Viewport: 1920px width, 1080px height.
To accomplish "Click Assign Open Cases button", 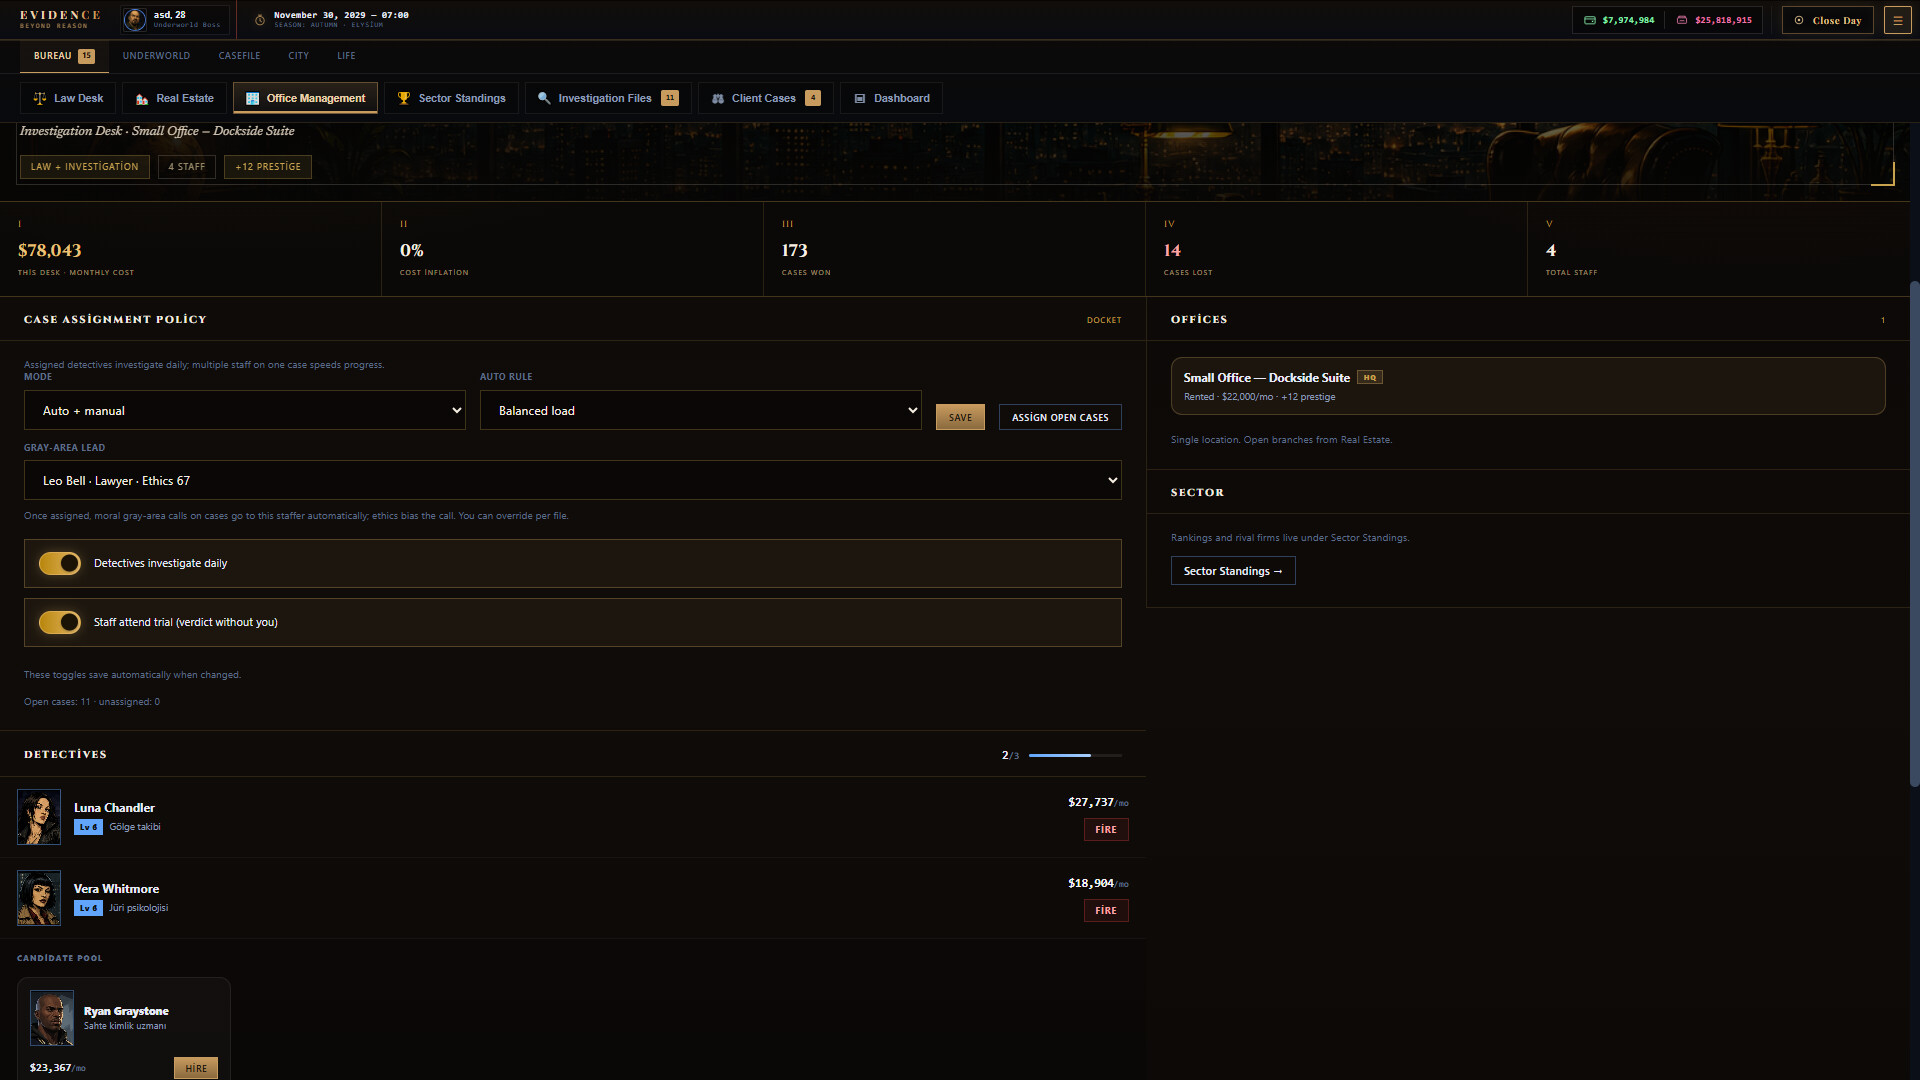I will 1060,417.
